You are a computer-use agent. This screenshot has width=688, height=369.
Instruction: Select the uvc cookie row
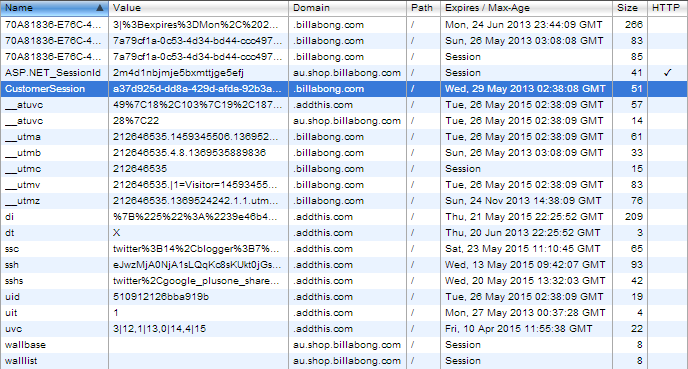point(344,329)
